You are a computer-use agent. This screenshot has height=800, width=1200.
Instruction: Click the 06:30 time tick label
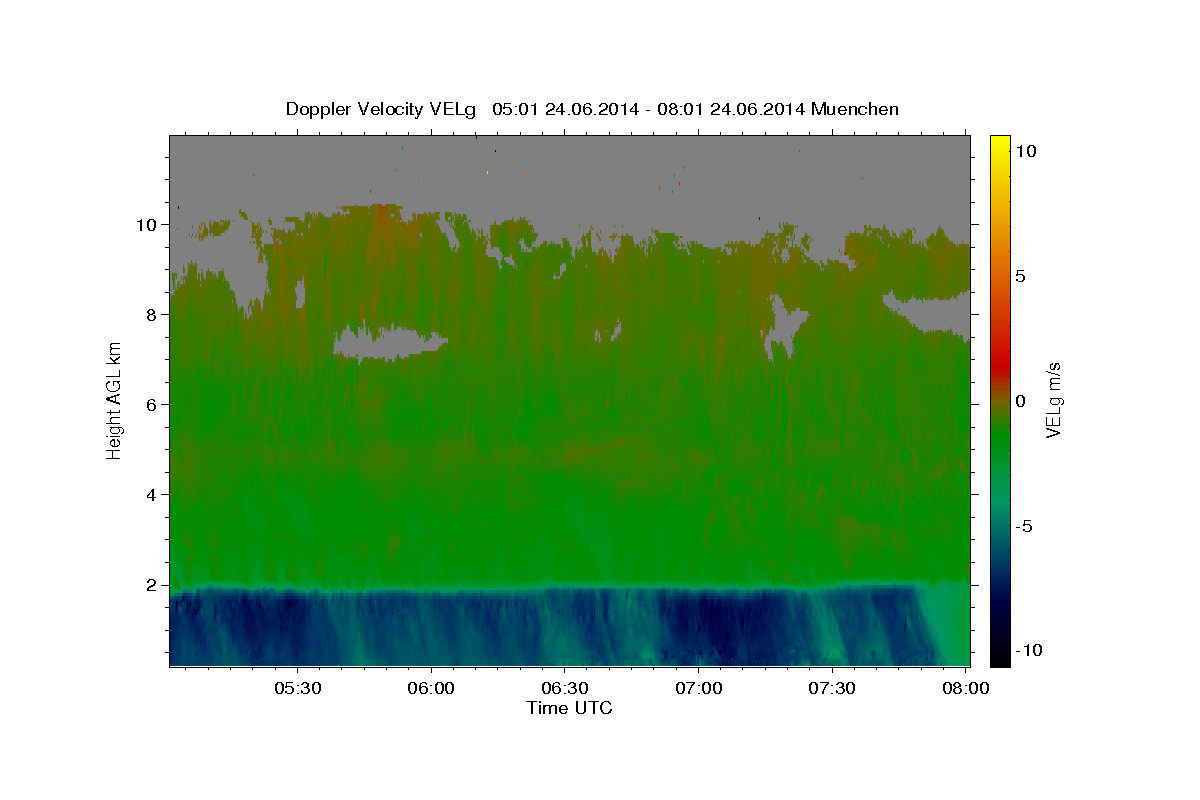pos(565,689)
